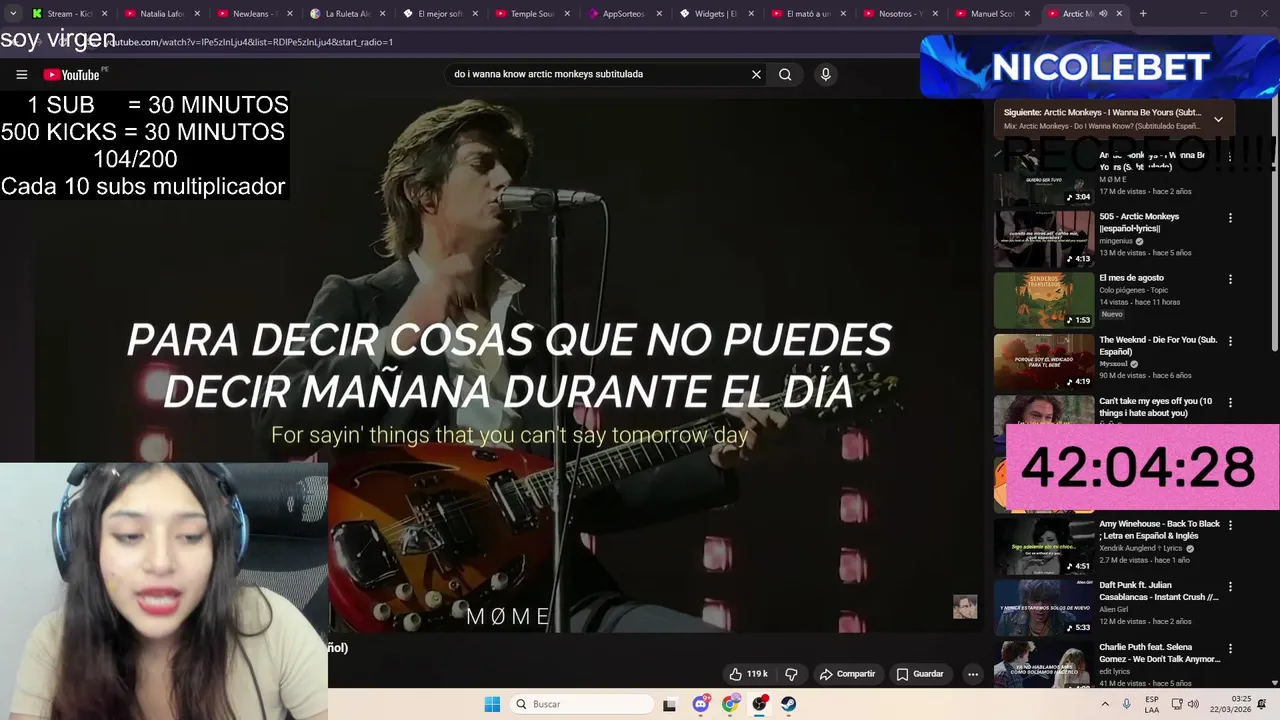The width and height of the screenshot is (1280, 720).
Task: Switch to the NewJeans tab
Action: click(253, 14)
